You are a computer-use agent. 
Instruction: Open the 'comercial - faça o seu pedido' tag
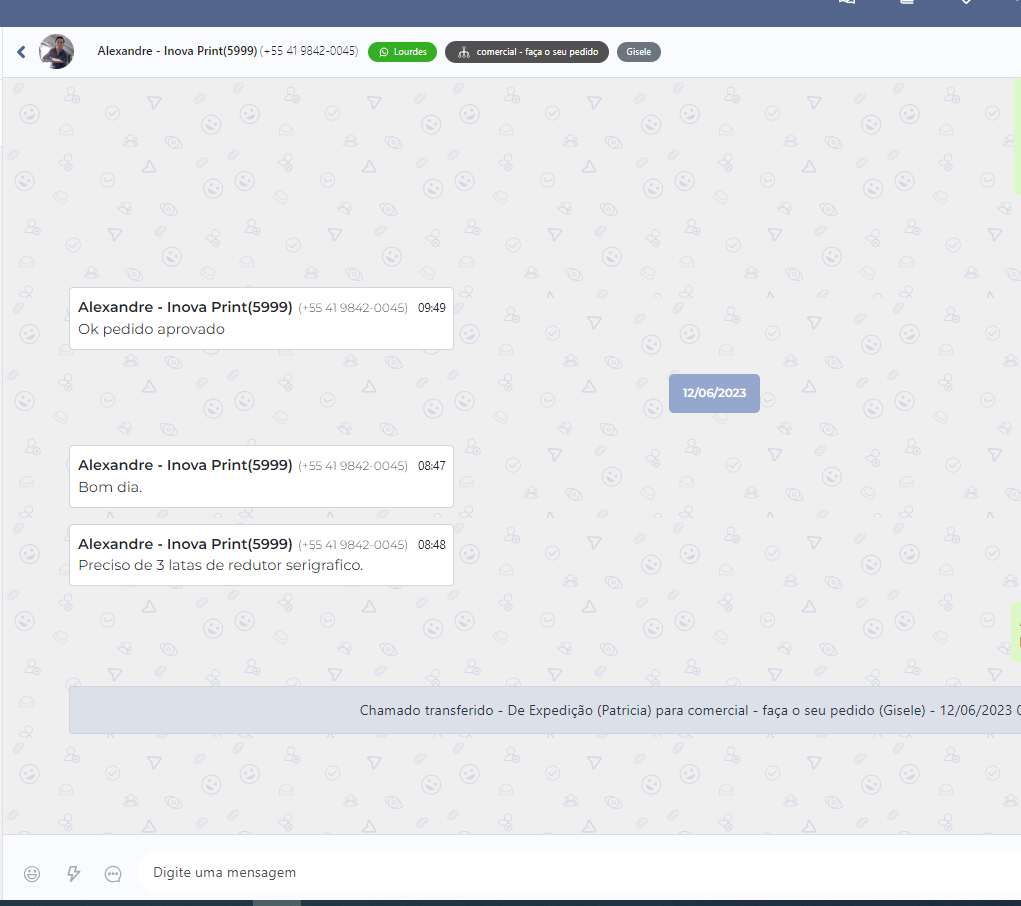click(x=527, y=52)
